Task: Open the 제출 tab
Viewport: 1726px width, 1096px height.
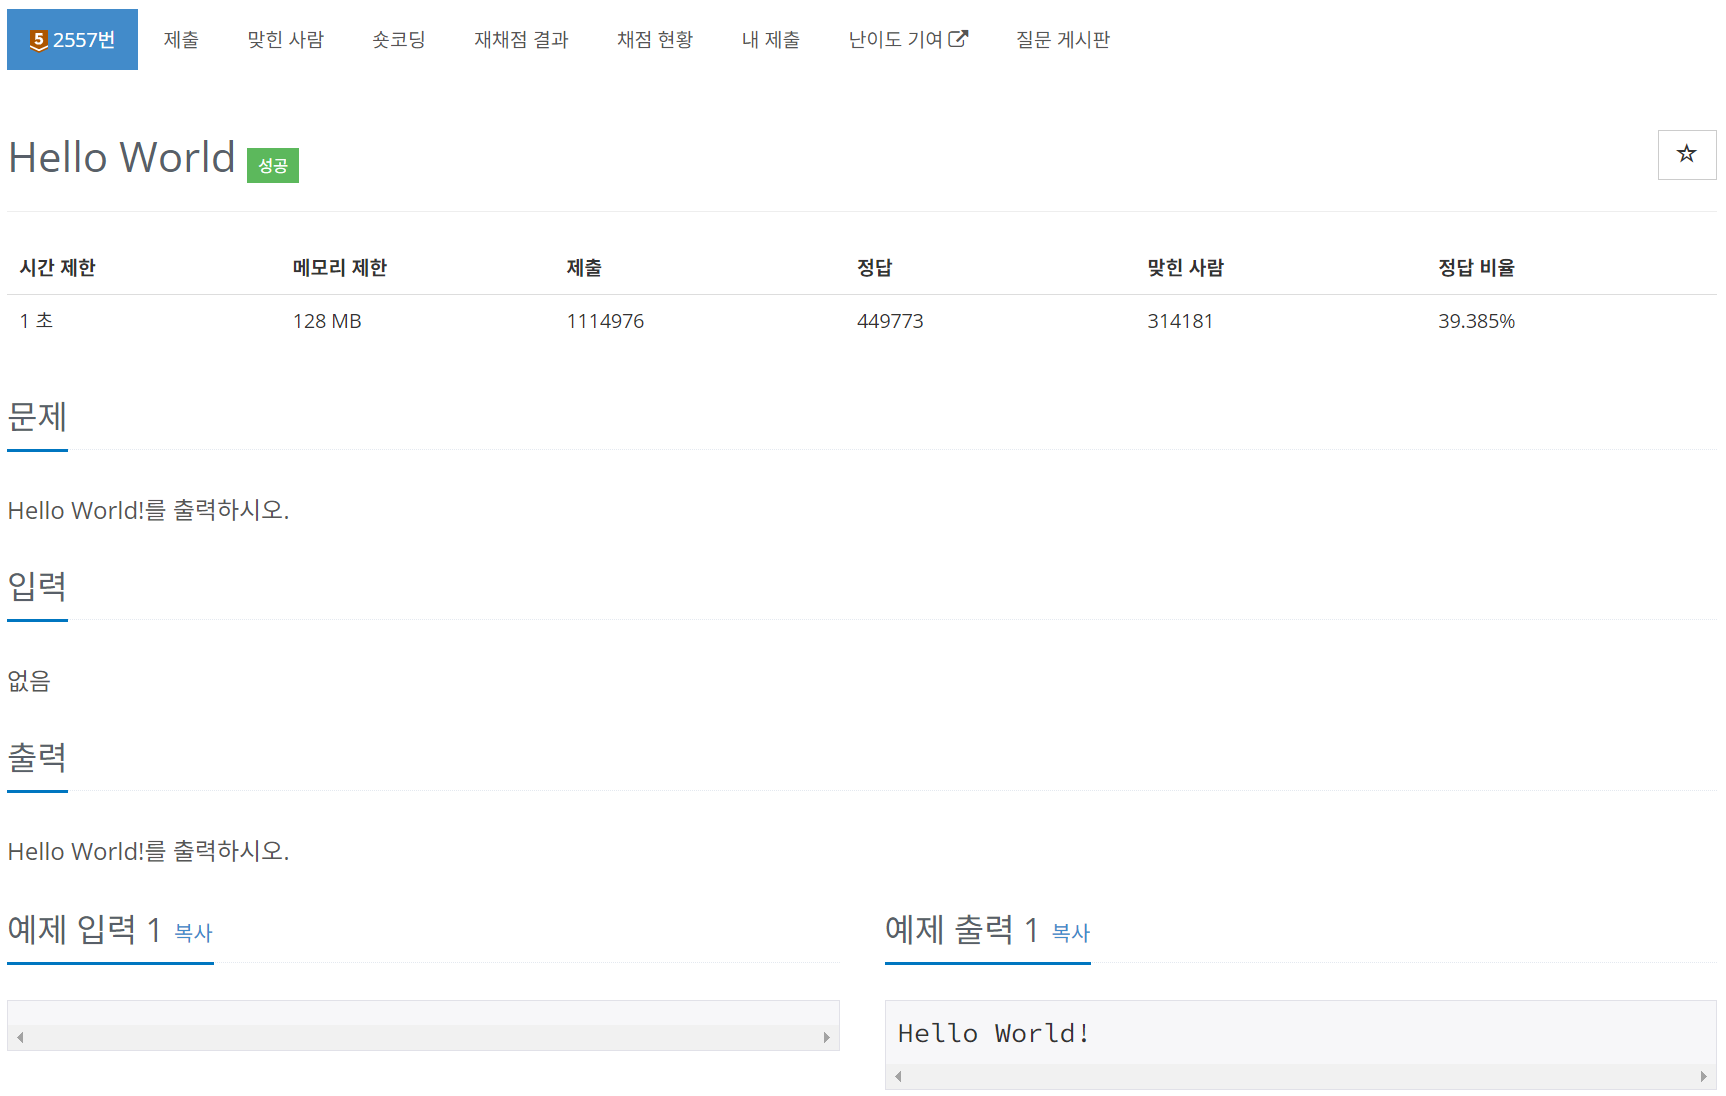Action: tap(181, 40)
